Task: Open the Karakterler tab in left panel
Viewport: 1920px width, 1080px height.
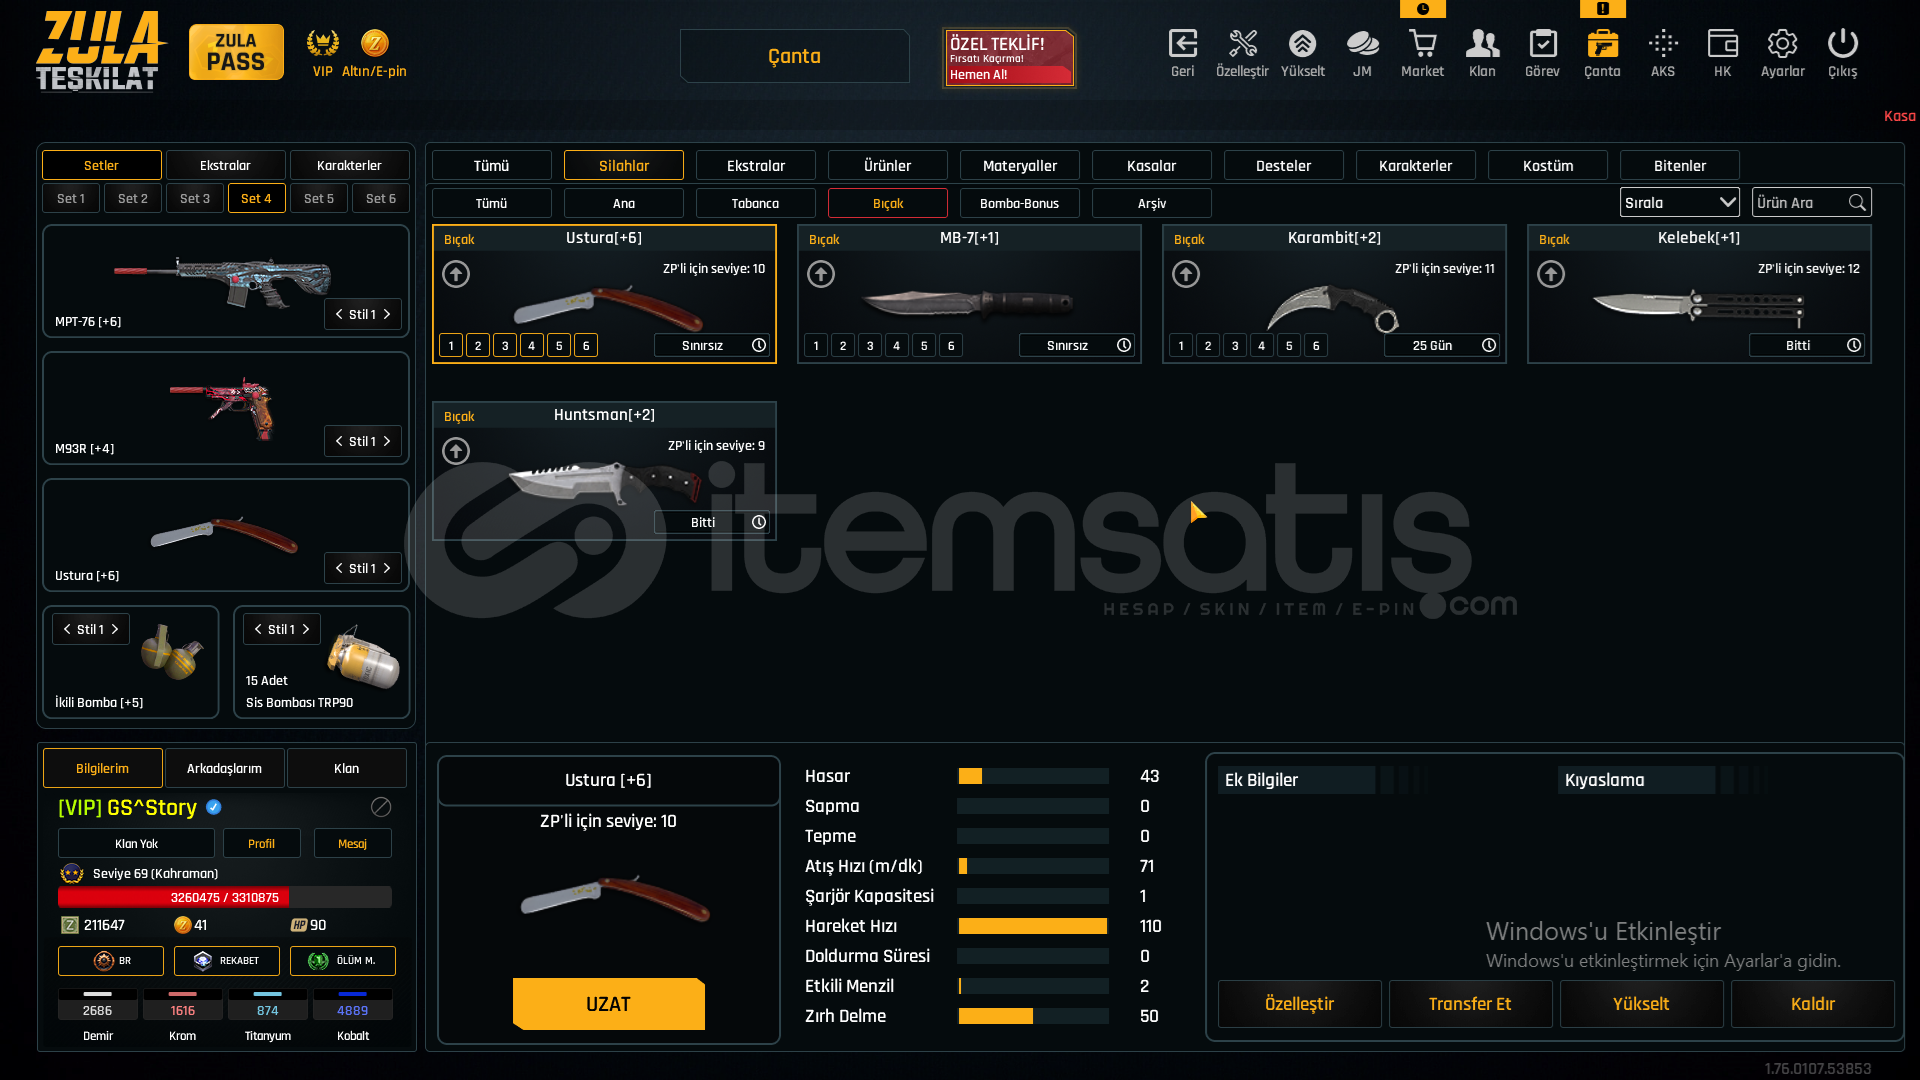Action: [x=349, y=165]
